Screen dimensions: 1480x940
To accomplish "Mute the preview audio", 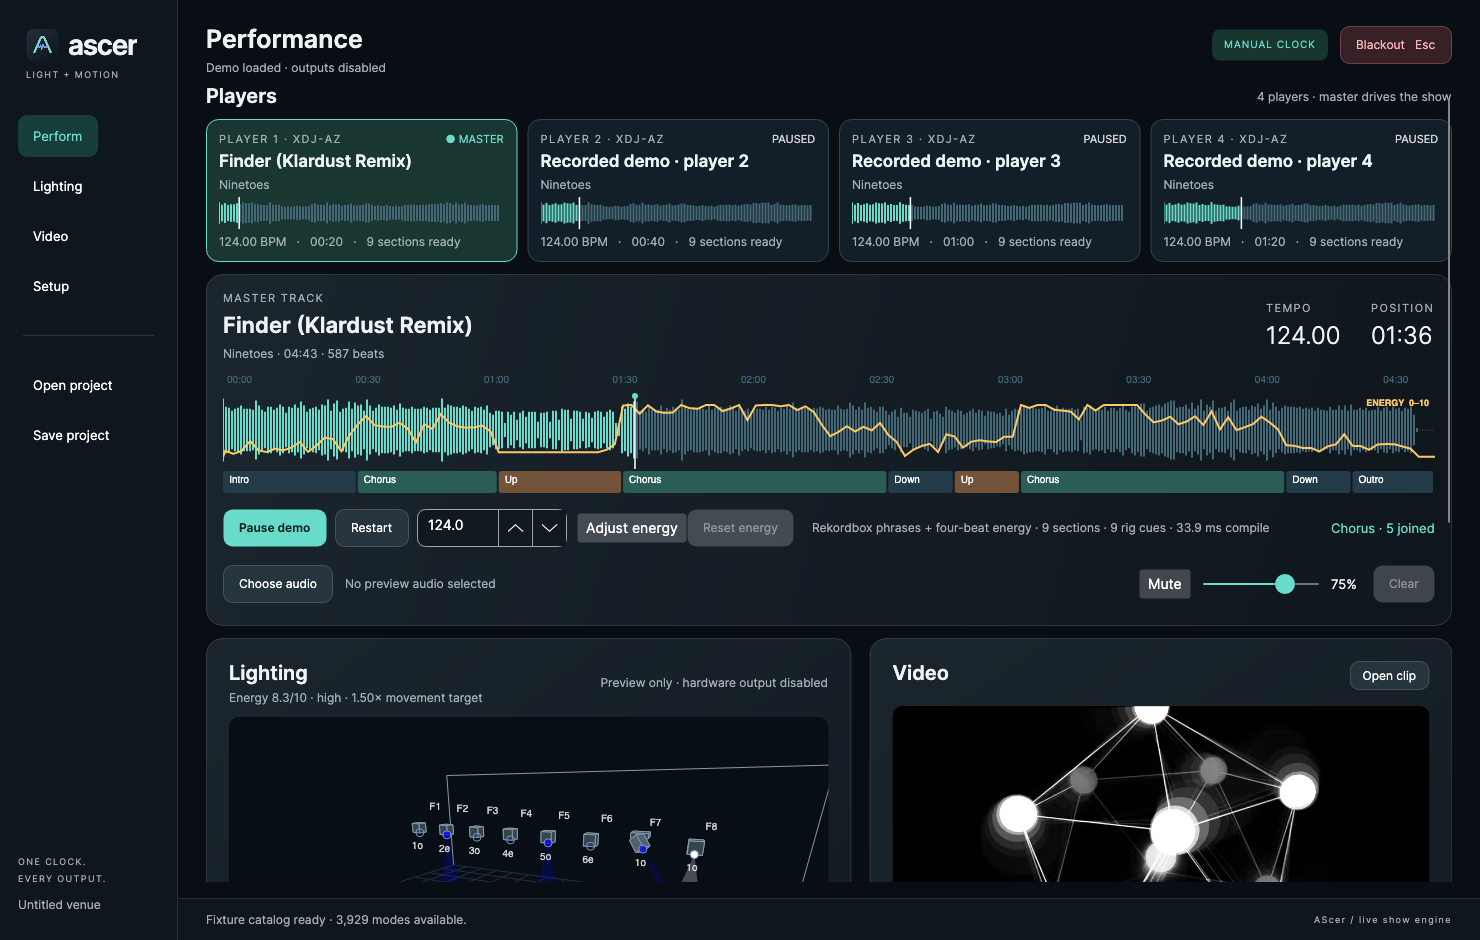I will [1165, 584].
